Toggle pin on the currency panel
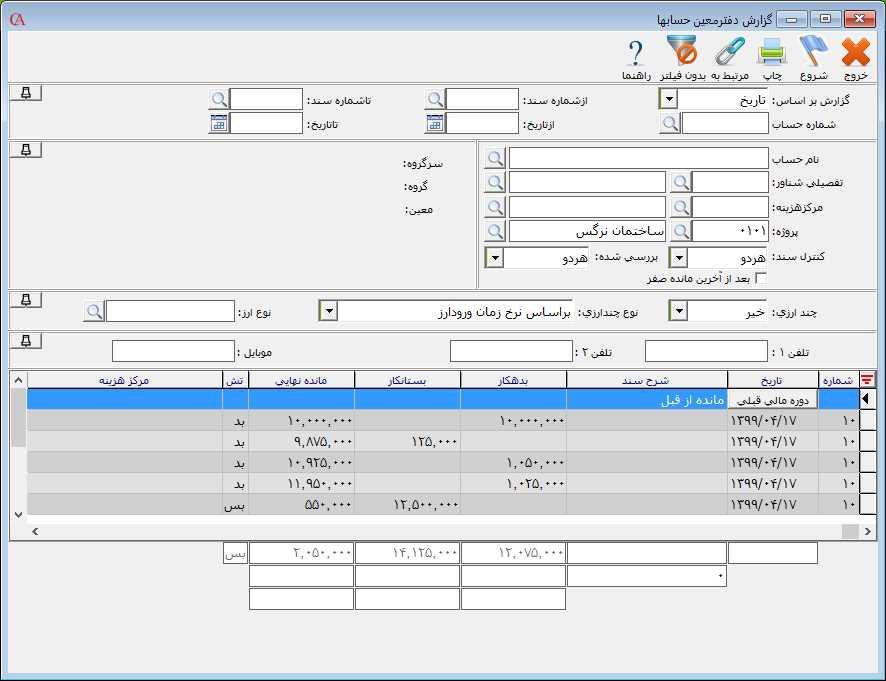The height and width of the screenshot is (681, 886). pyautogui.click(x=25, y=300)
